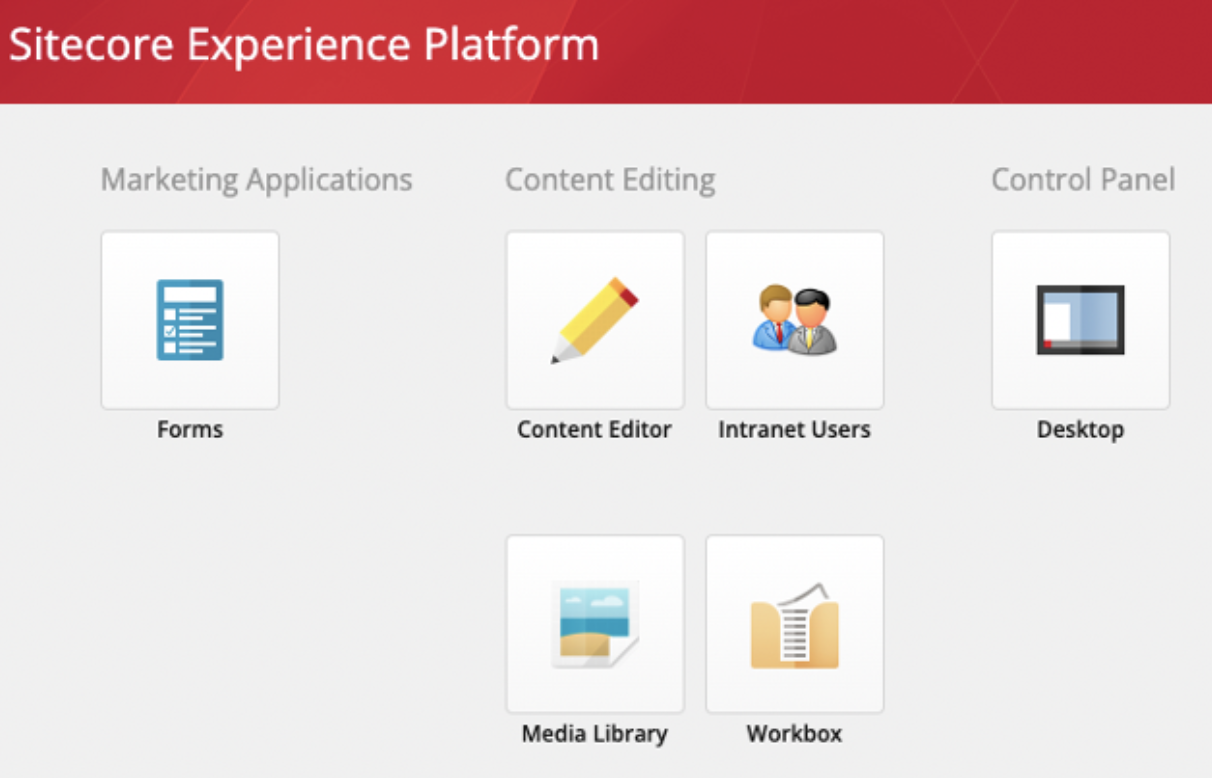Click the Forms label text
The width and height of the screenshot is (1212, 778).
coord(189,429)
